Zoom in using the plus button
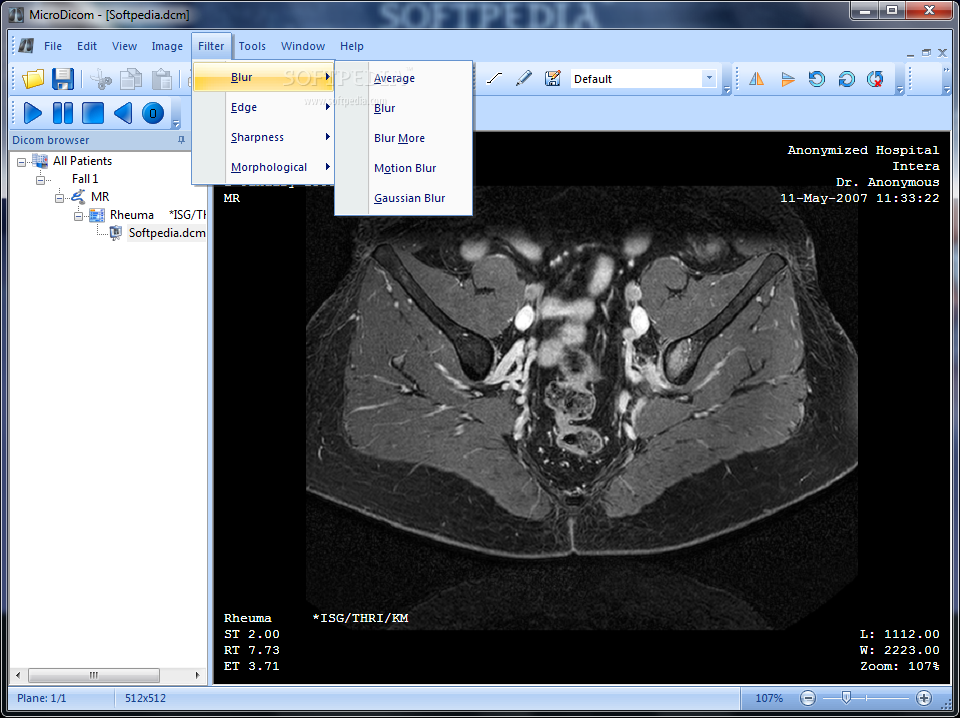 924,698
